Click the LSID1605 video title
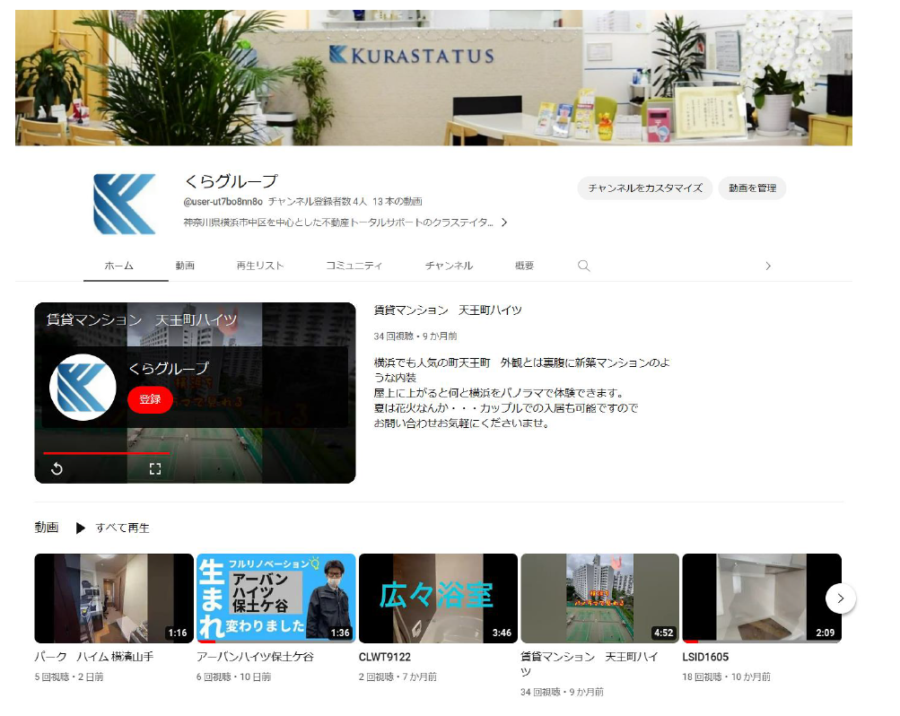The height and width of the screenshot is (716, 900). 705,657
